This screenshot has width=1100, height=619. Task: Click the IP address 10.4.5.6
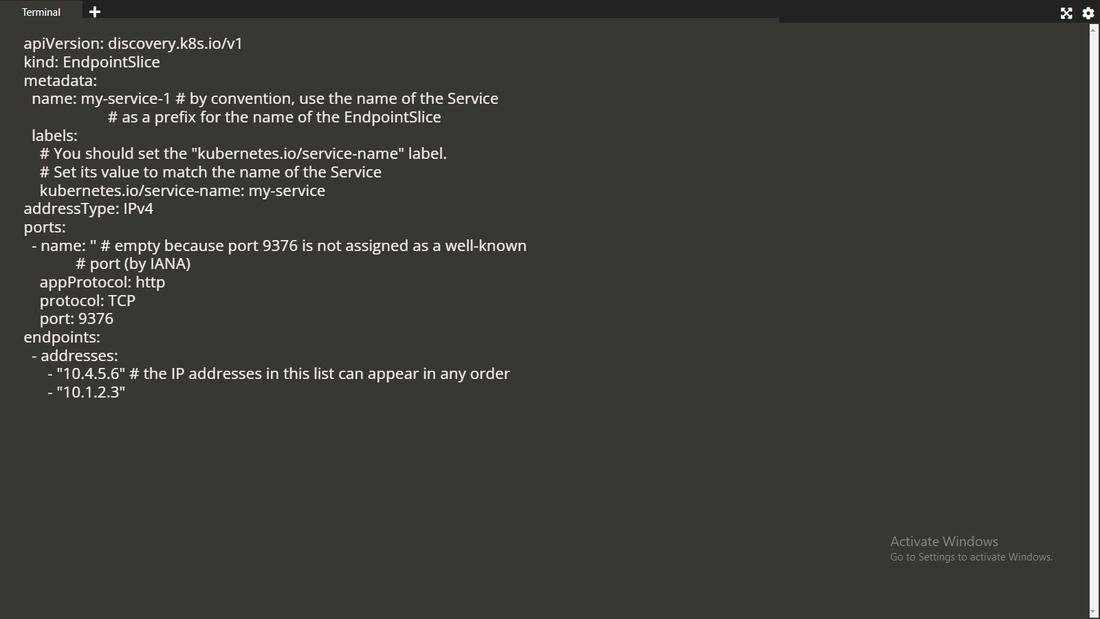click(x=90, y=373)
